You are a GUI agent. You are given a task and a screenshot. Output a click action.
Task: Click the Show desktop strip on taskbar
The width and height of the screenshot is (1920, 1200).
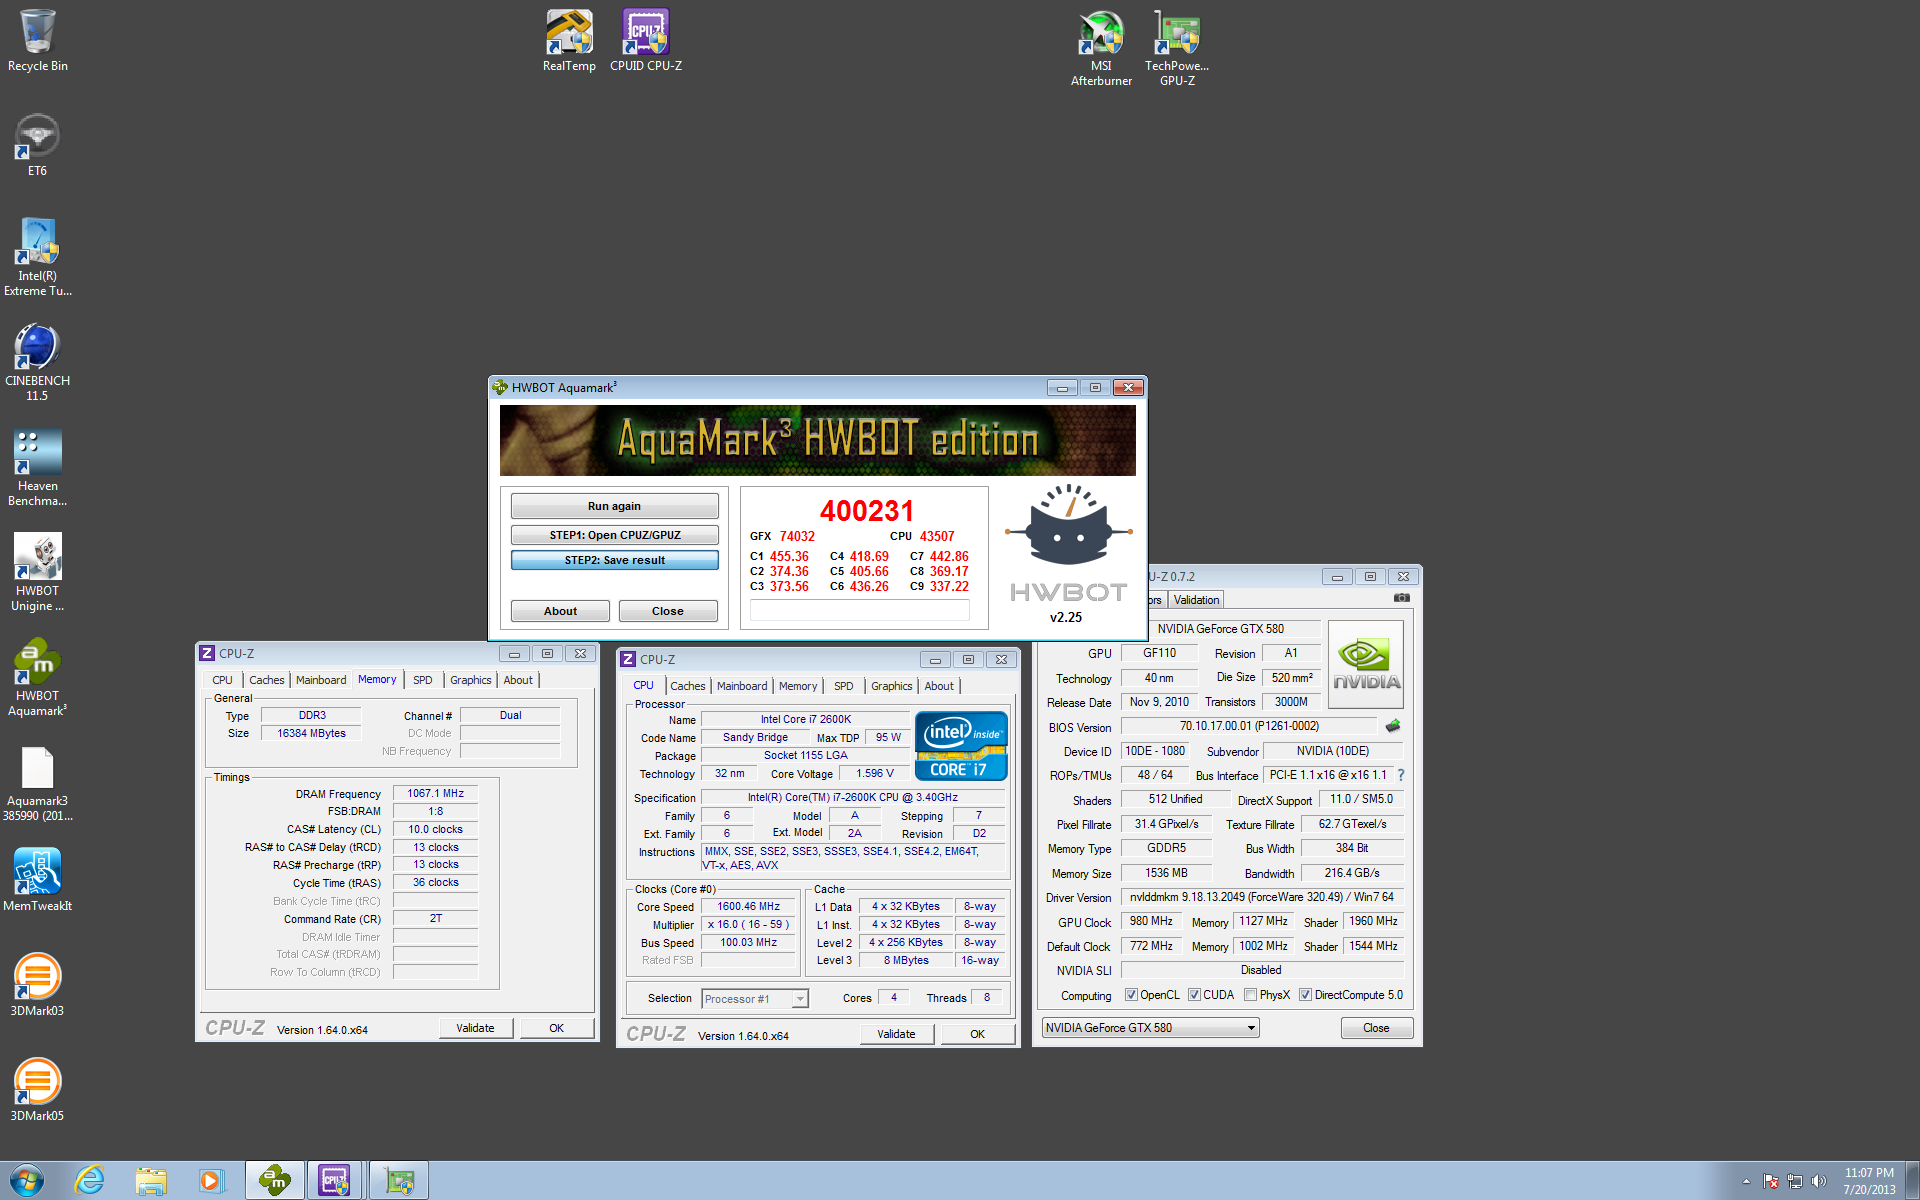point(1912,1181)
